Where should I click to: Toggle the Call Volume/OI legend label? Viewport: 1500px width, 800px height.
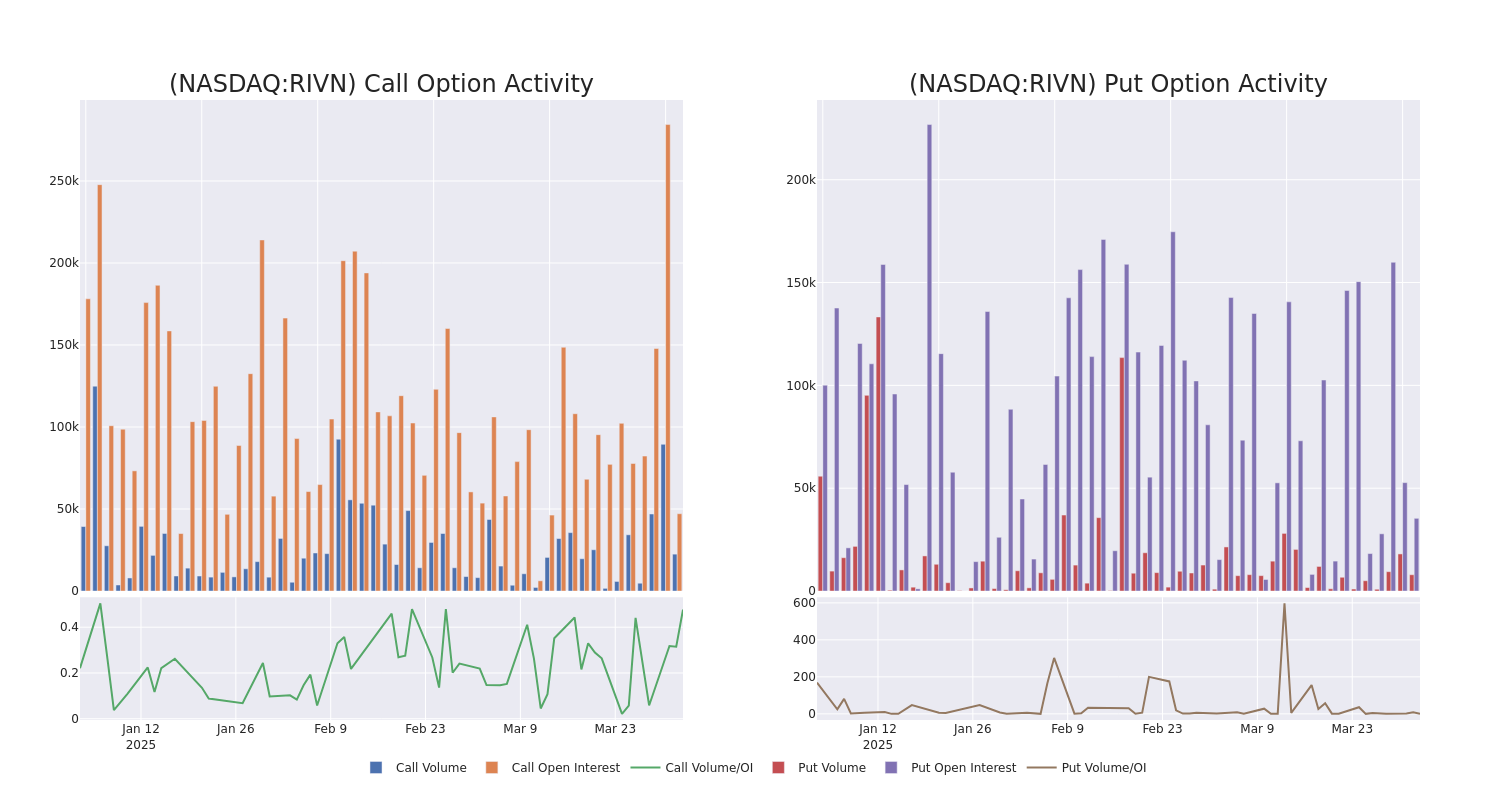pos(709,768)
